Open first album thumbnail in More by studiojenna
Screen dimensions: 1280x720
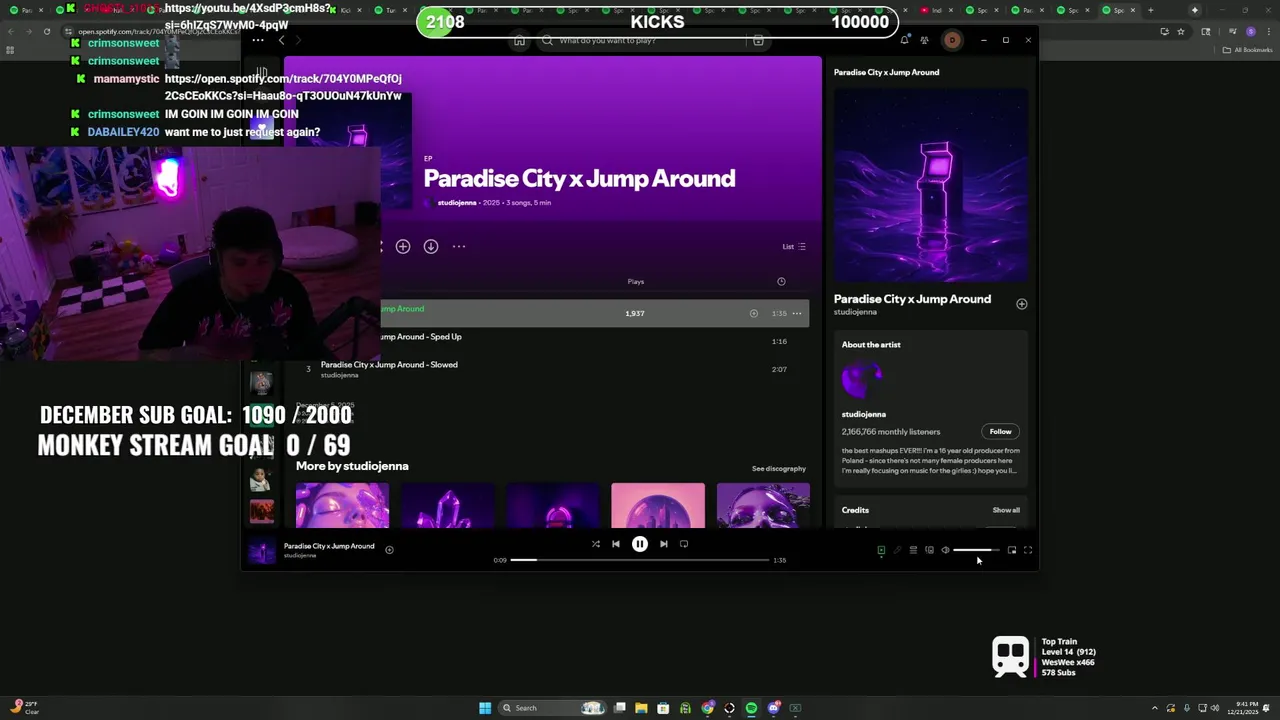[342, 506]
